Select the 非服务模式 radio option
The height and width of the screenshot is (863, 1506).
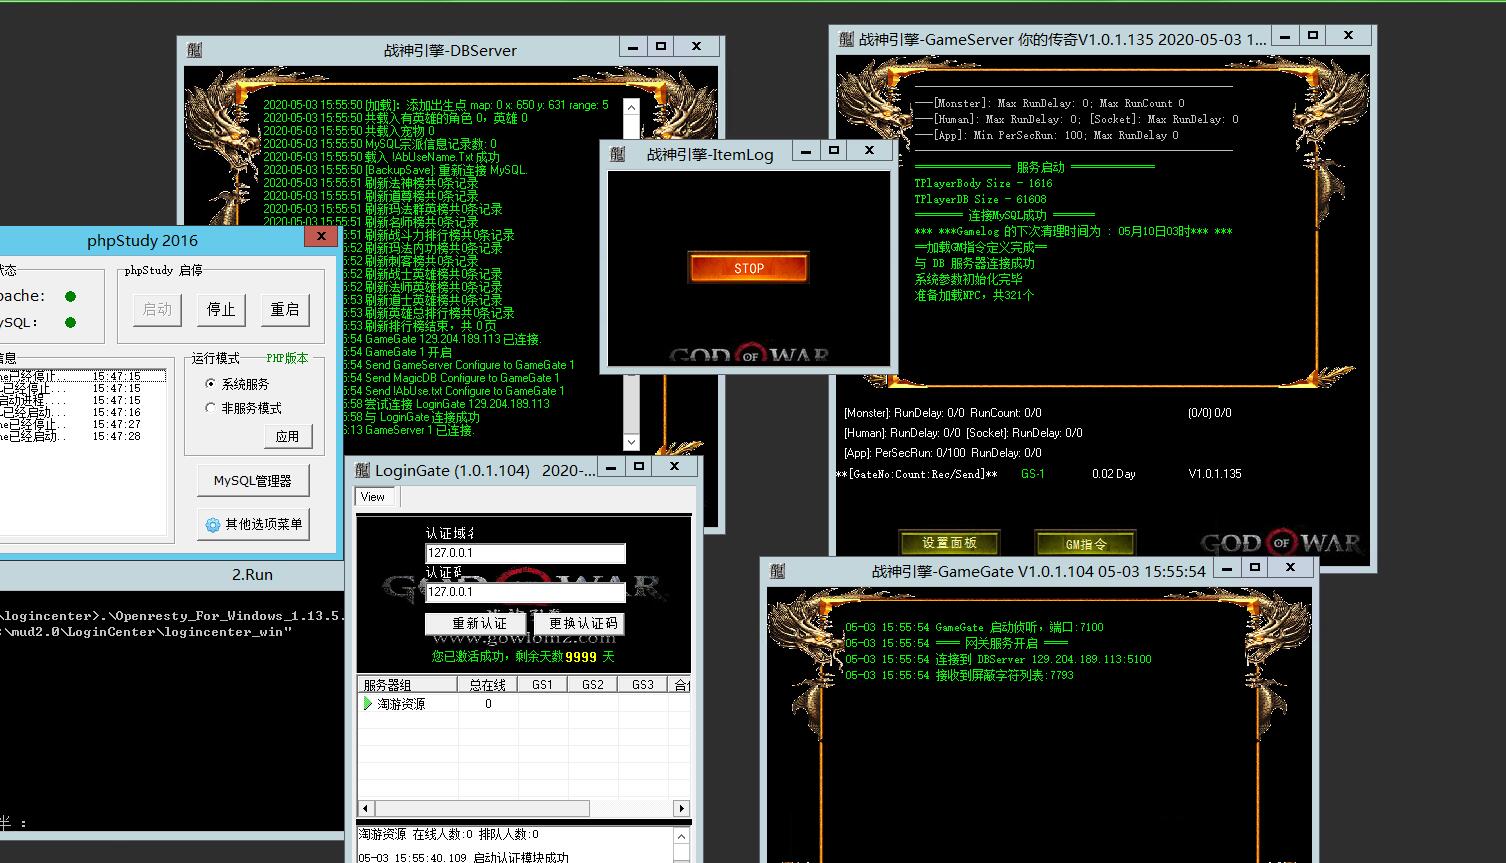210,408
